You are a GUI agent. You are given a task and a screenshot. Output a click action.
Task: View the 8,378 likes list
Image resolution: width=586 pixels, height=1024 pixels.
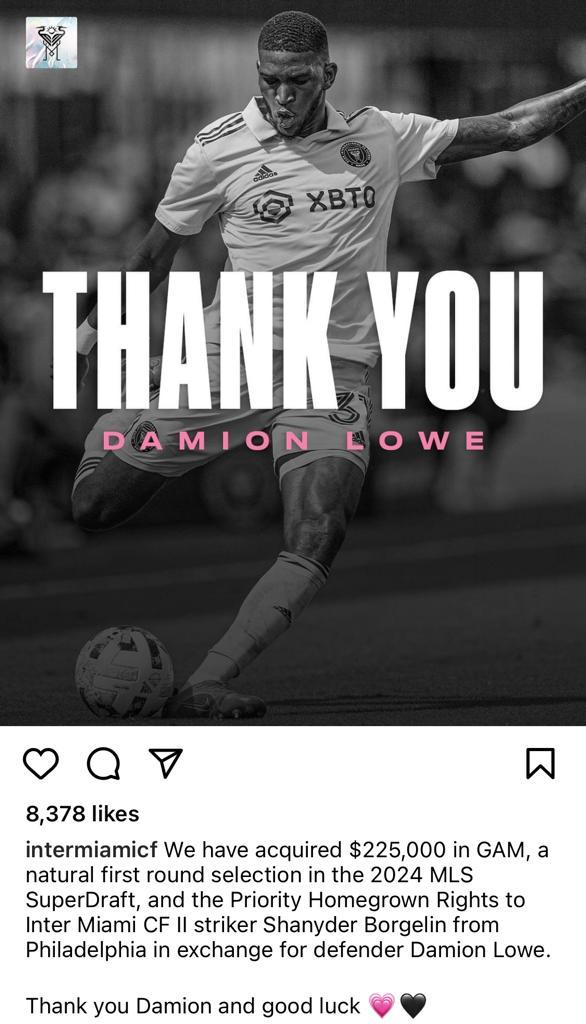coord(82,814)
